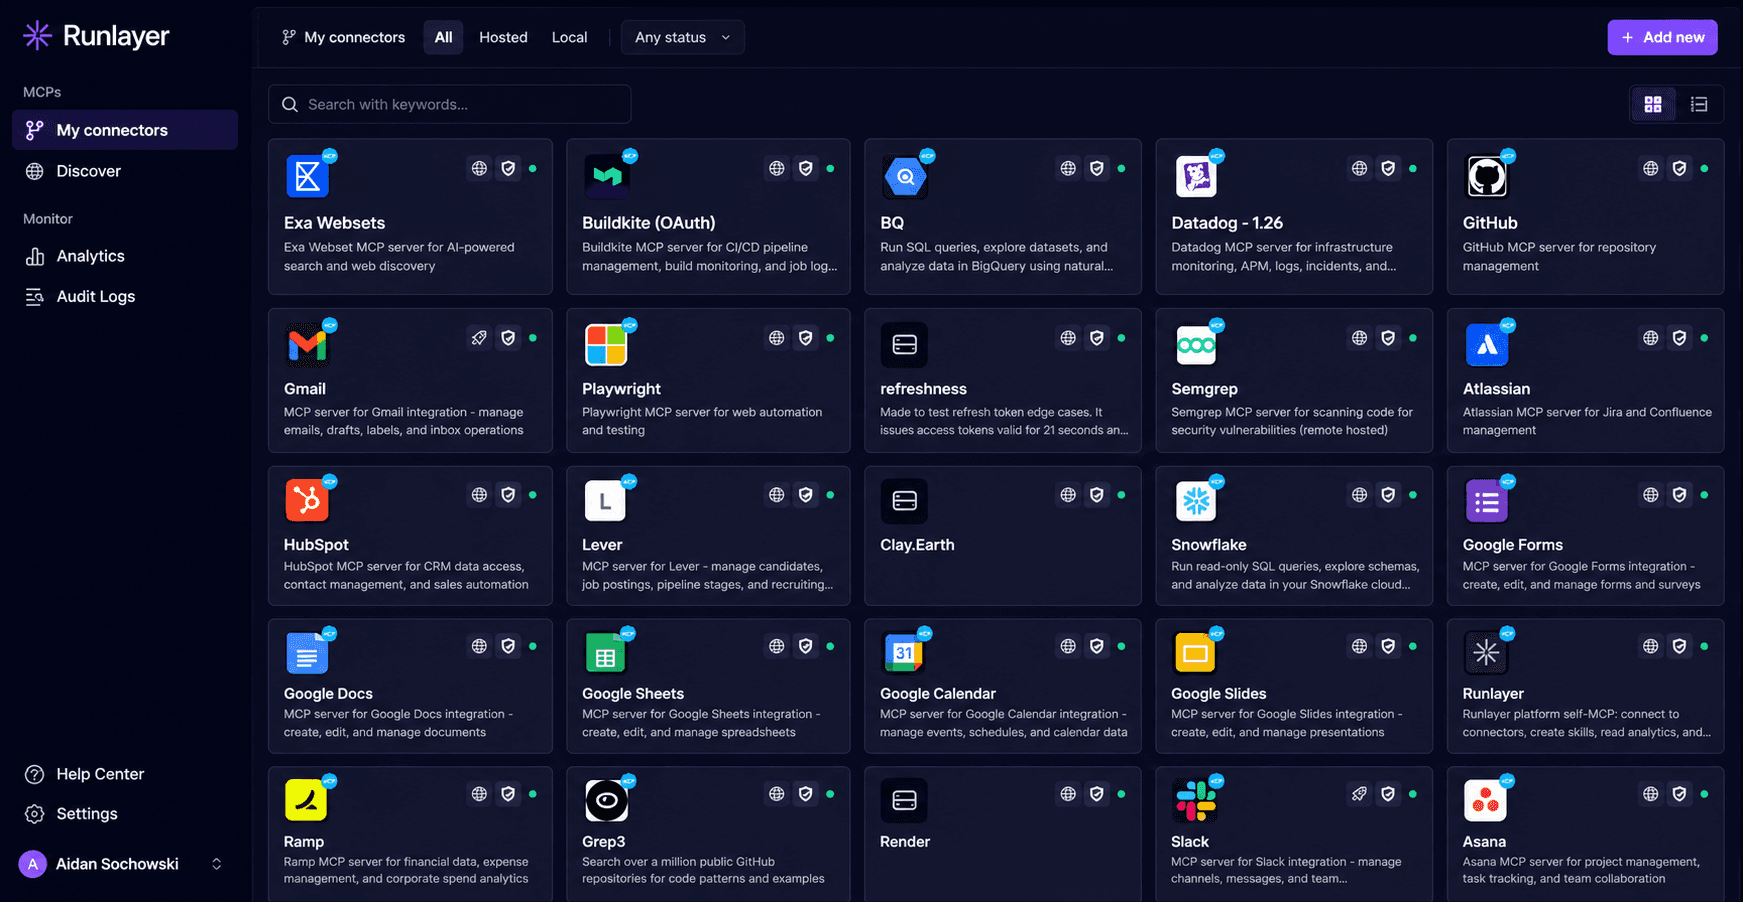Open the Runlayer connector title in the grid

point(1493,694)
